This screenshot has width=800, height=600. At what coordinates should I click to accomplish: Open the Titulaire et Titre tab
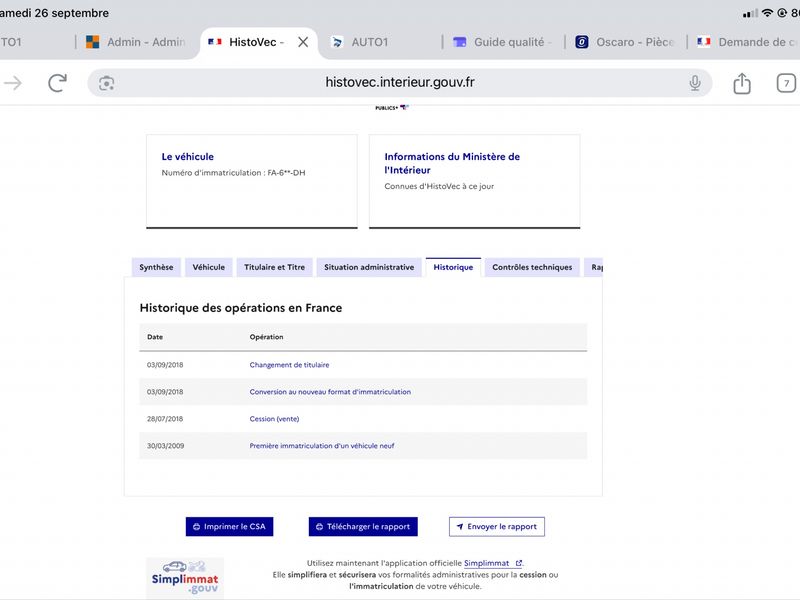pyautogui.click(x=274, y=267)
